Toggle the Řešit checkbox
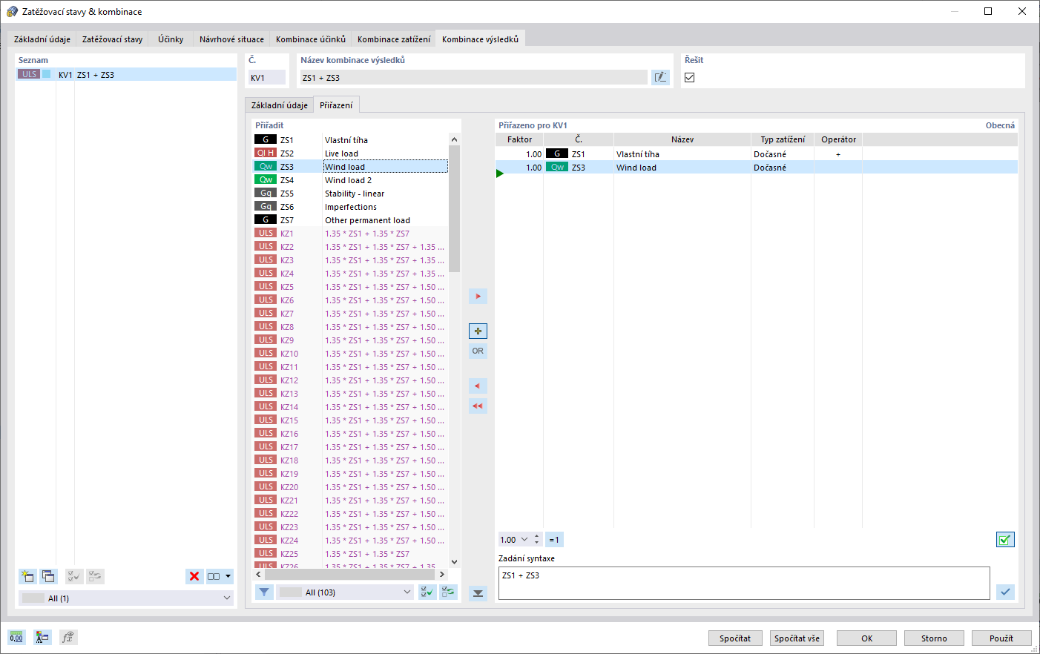Screen dimensions: 1040x654 (690, 78)
